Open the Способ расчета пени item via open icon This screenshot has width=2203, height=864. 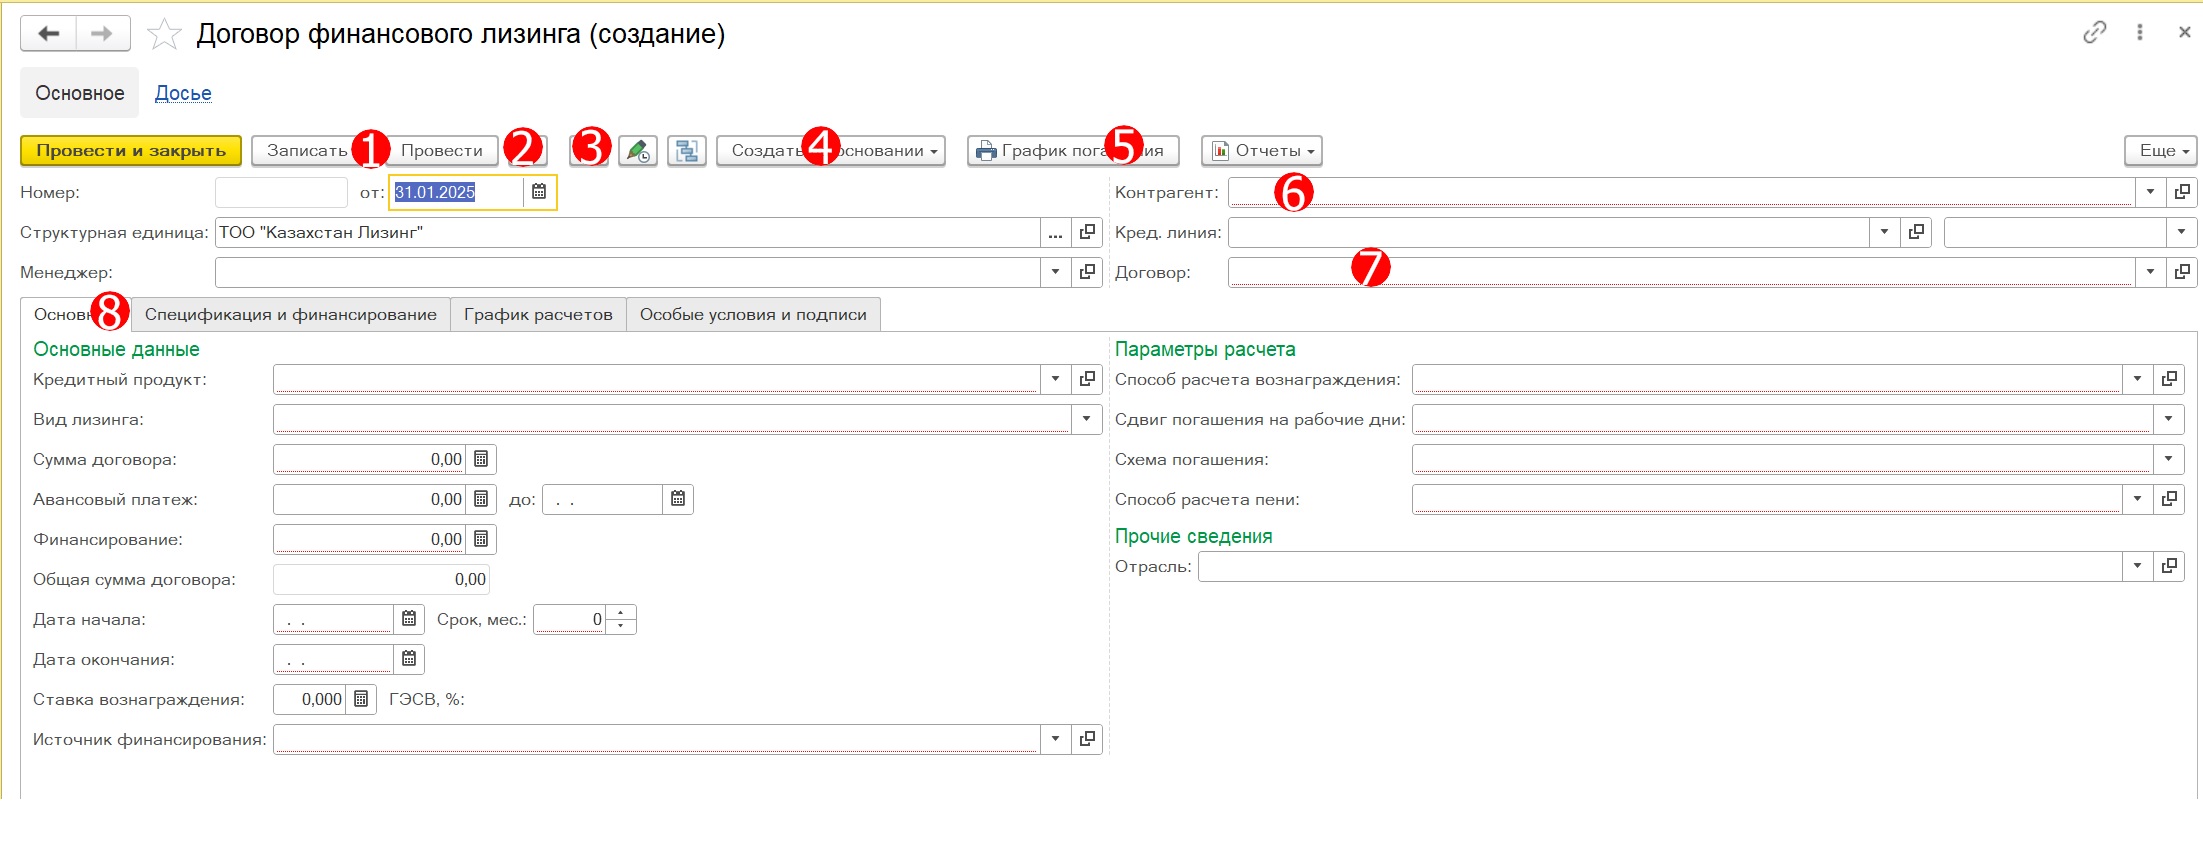point(2169,499)
